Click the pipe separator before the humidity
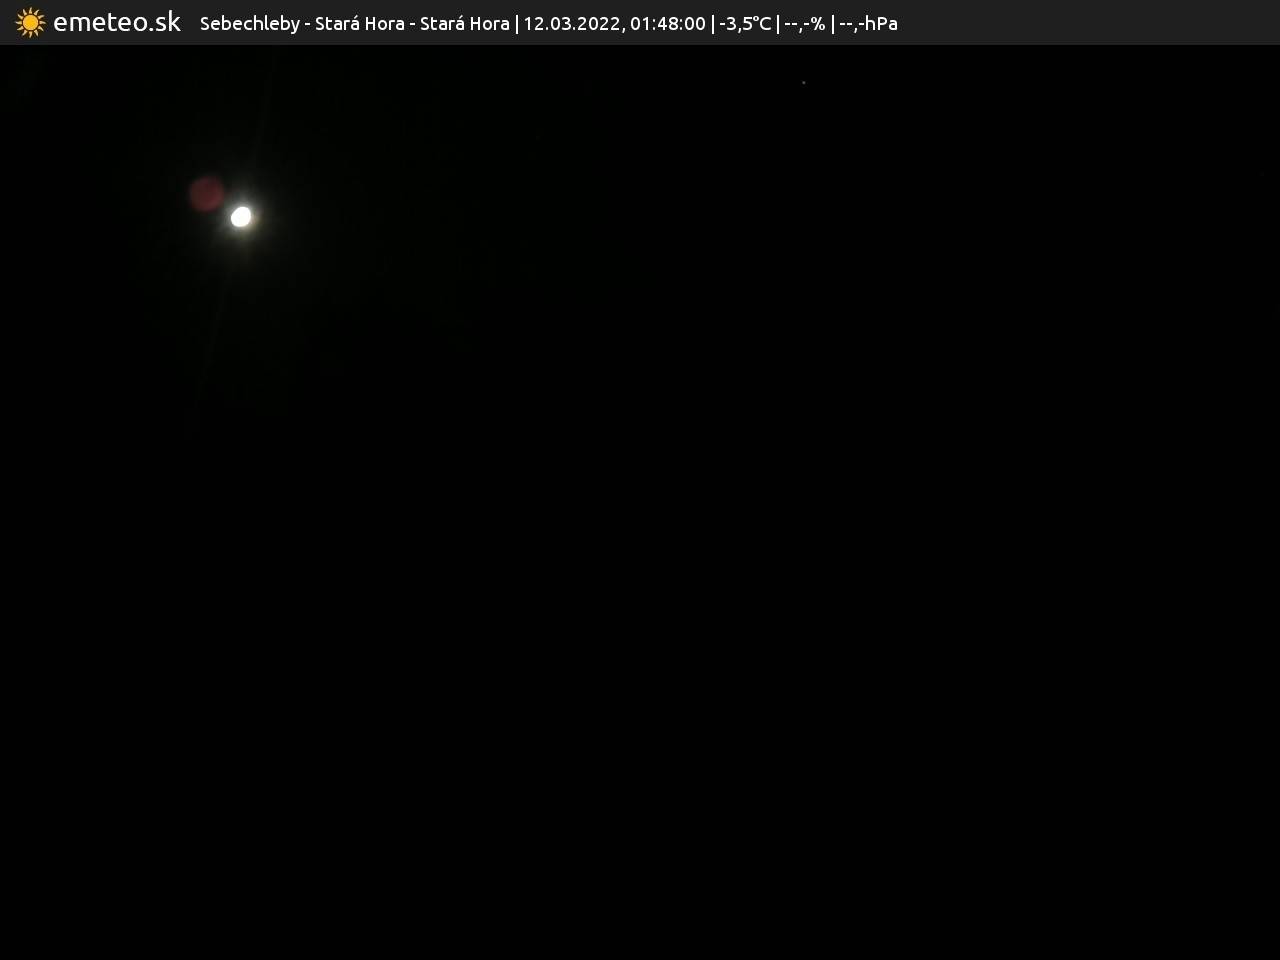Image resolution: width=1280 pixels, height=960 pixels. (x=778, y=23)
